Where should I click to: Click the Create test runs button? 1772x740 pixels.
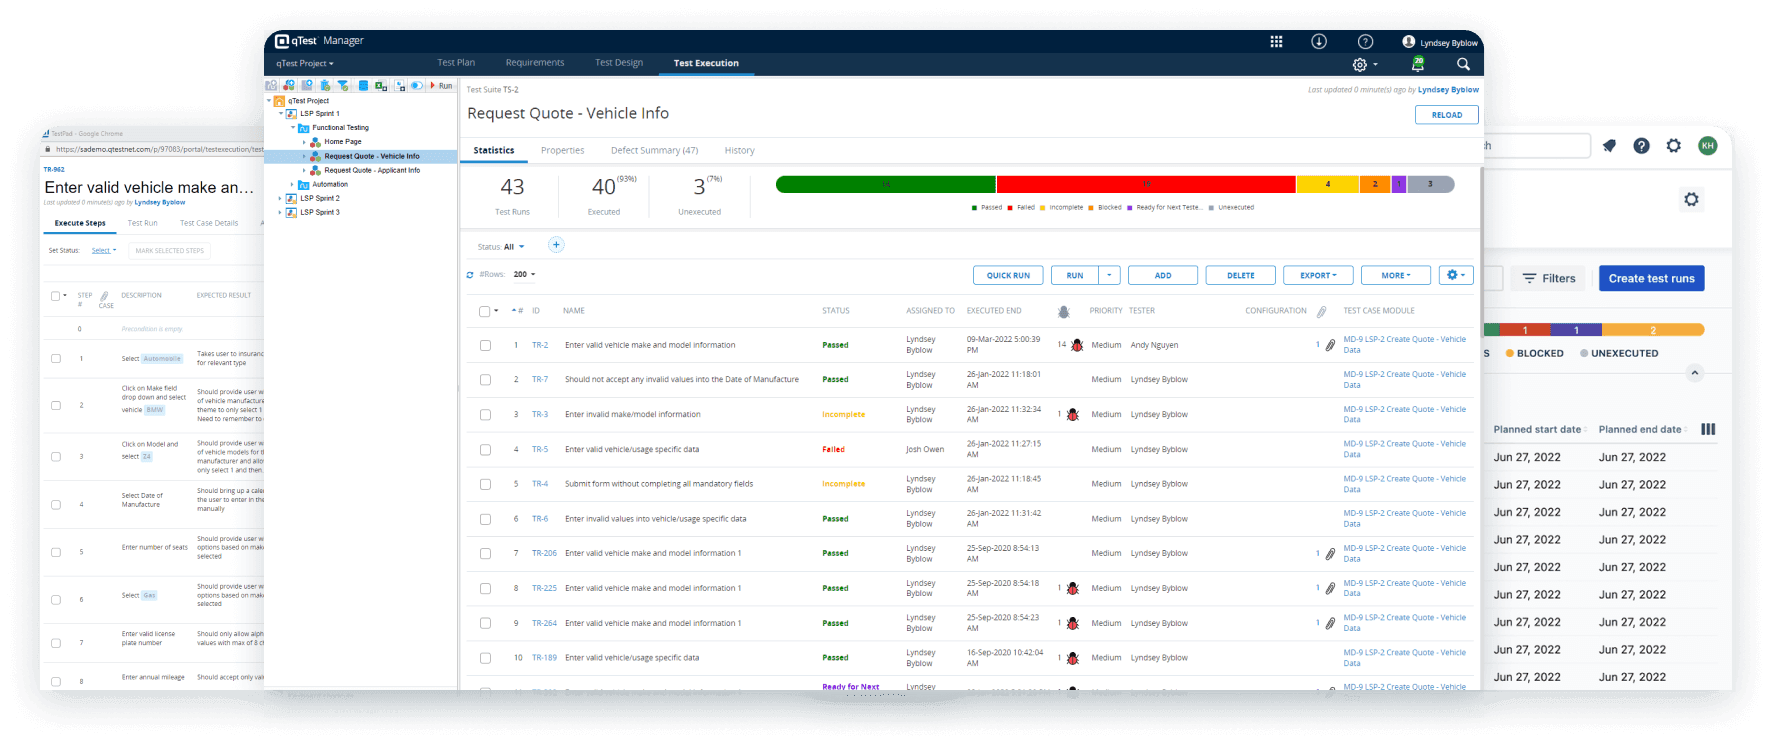1651,279
